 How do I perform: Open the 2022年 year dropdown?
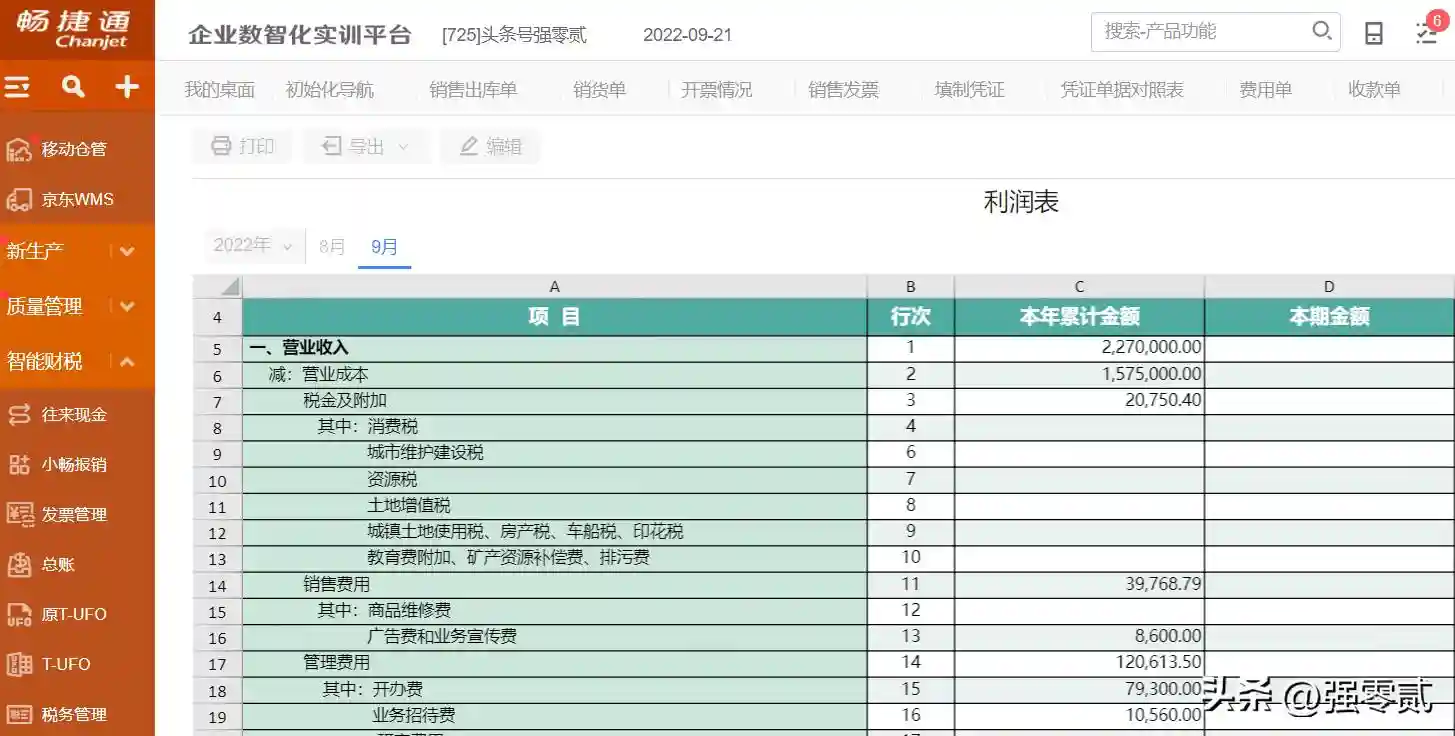pyautogui.click(x=253, y=245)
